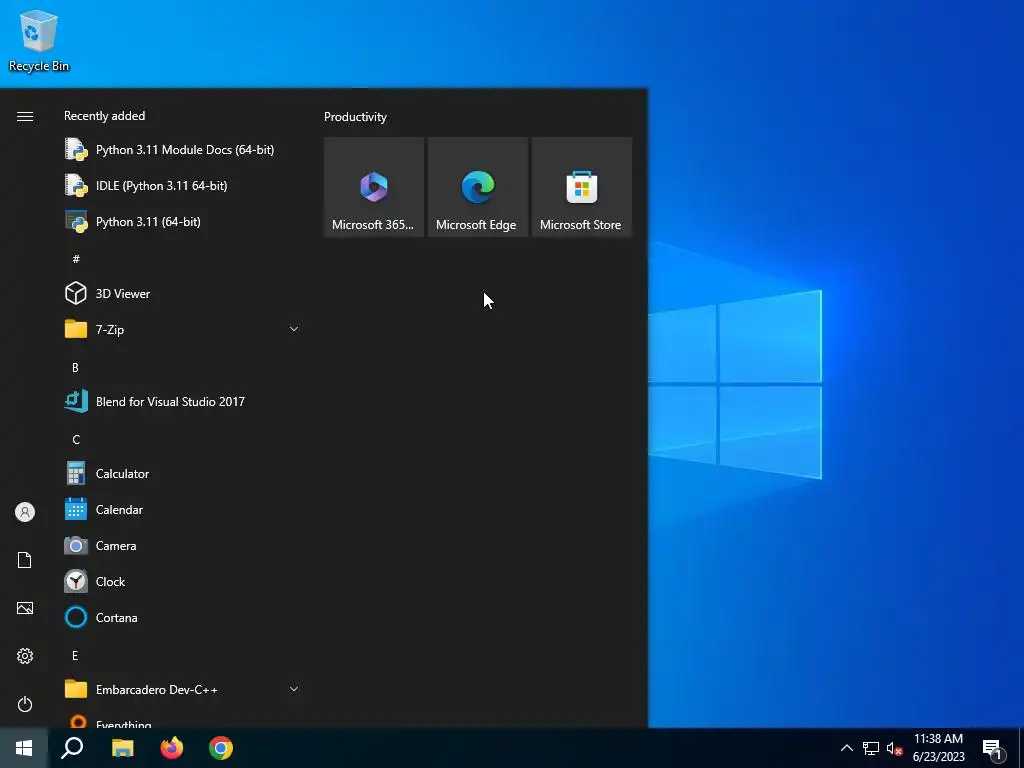Open 3D Viewer app
This screenshot has width=1024, height=768.
(182, 293)
